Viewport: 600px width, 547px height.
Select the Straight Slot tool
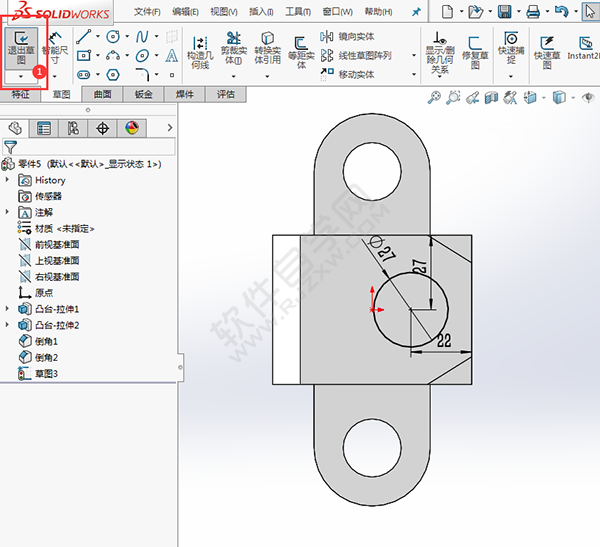(83, 75)
